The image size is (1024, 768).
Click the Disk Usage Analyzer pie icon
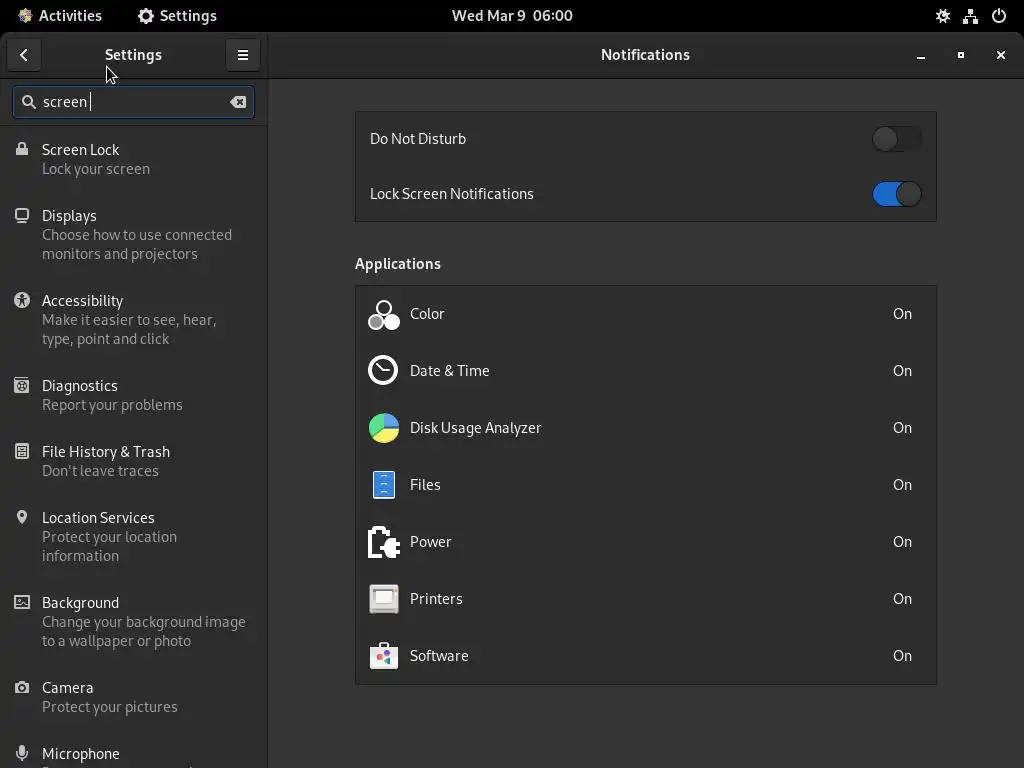tap(383, 428)
